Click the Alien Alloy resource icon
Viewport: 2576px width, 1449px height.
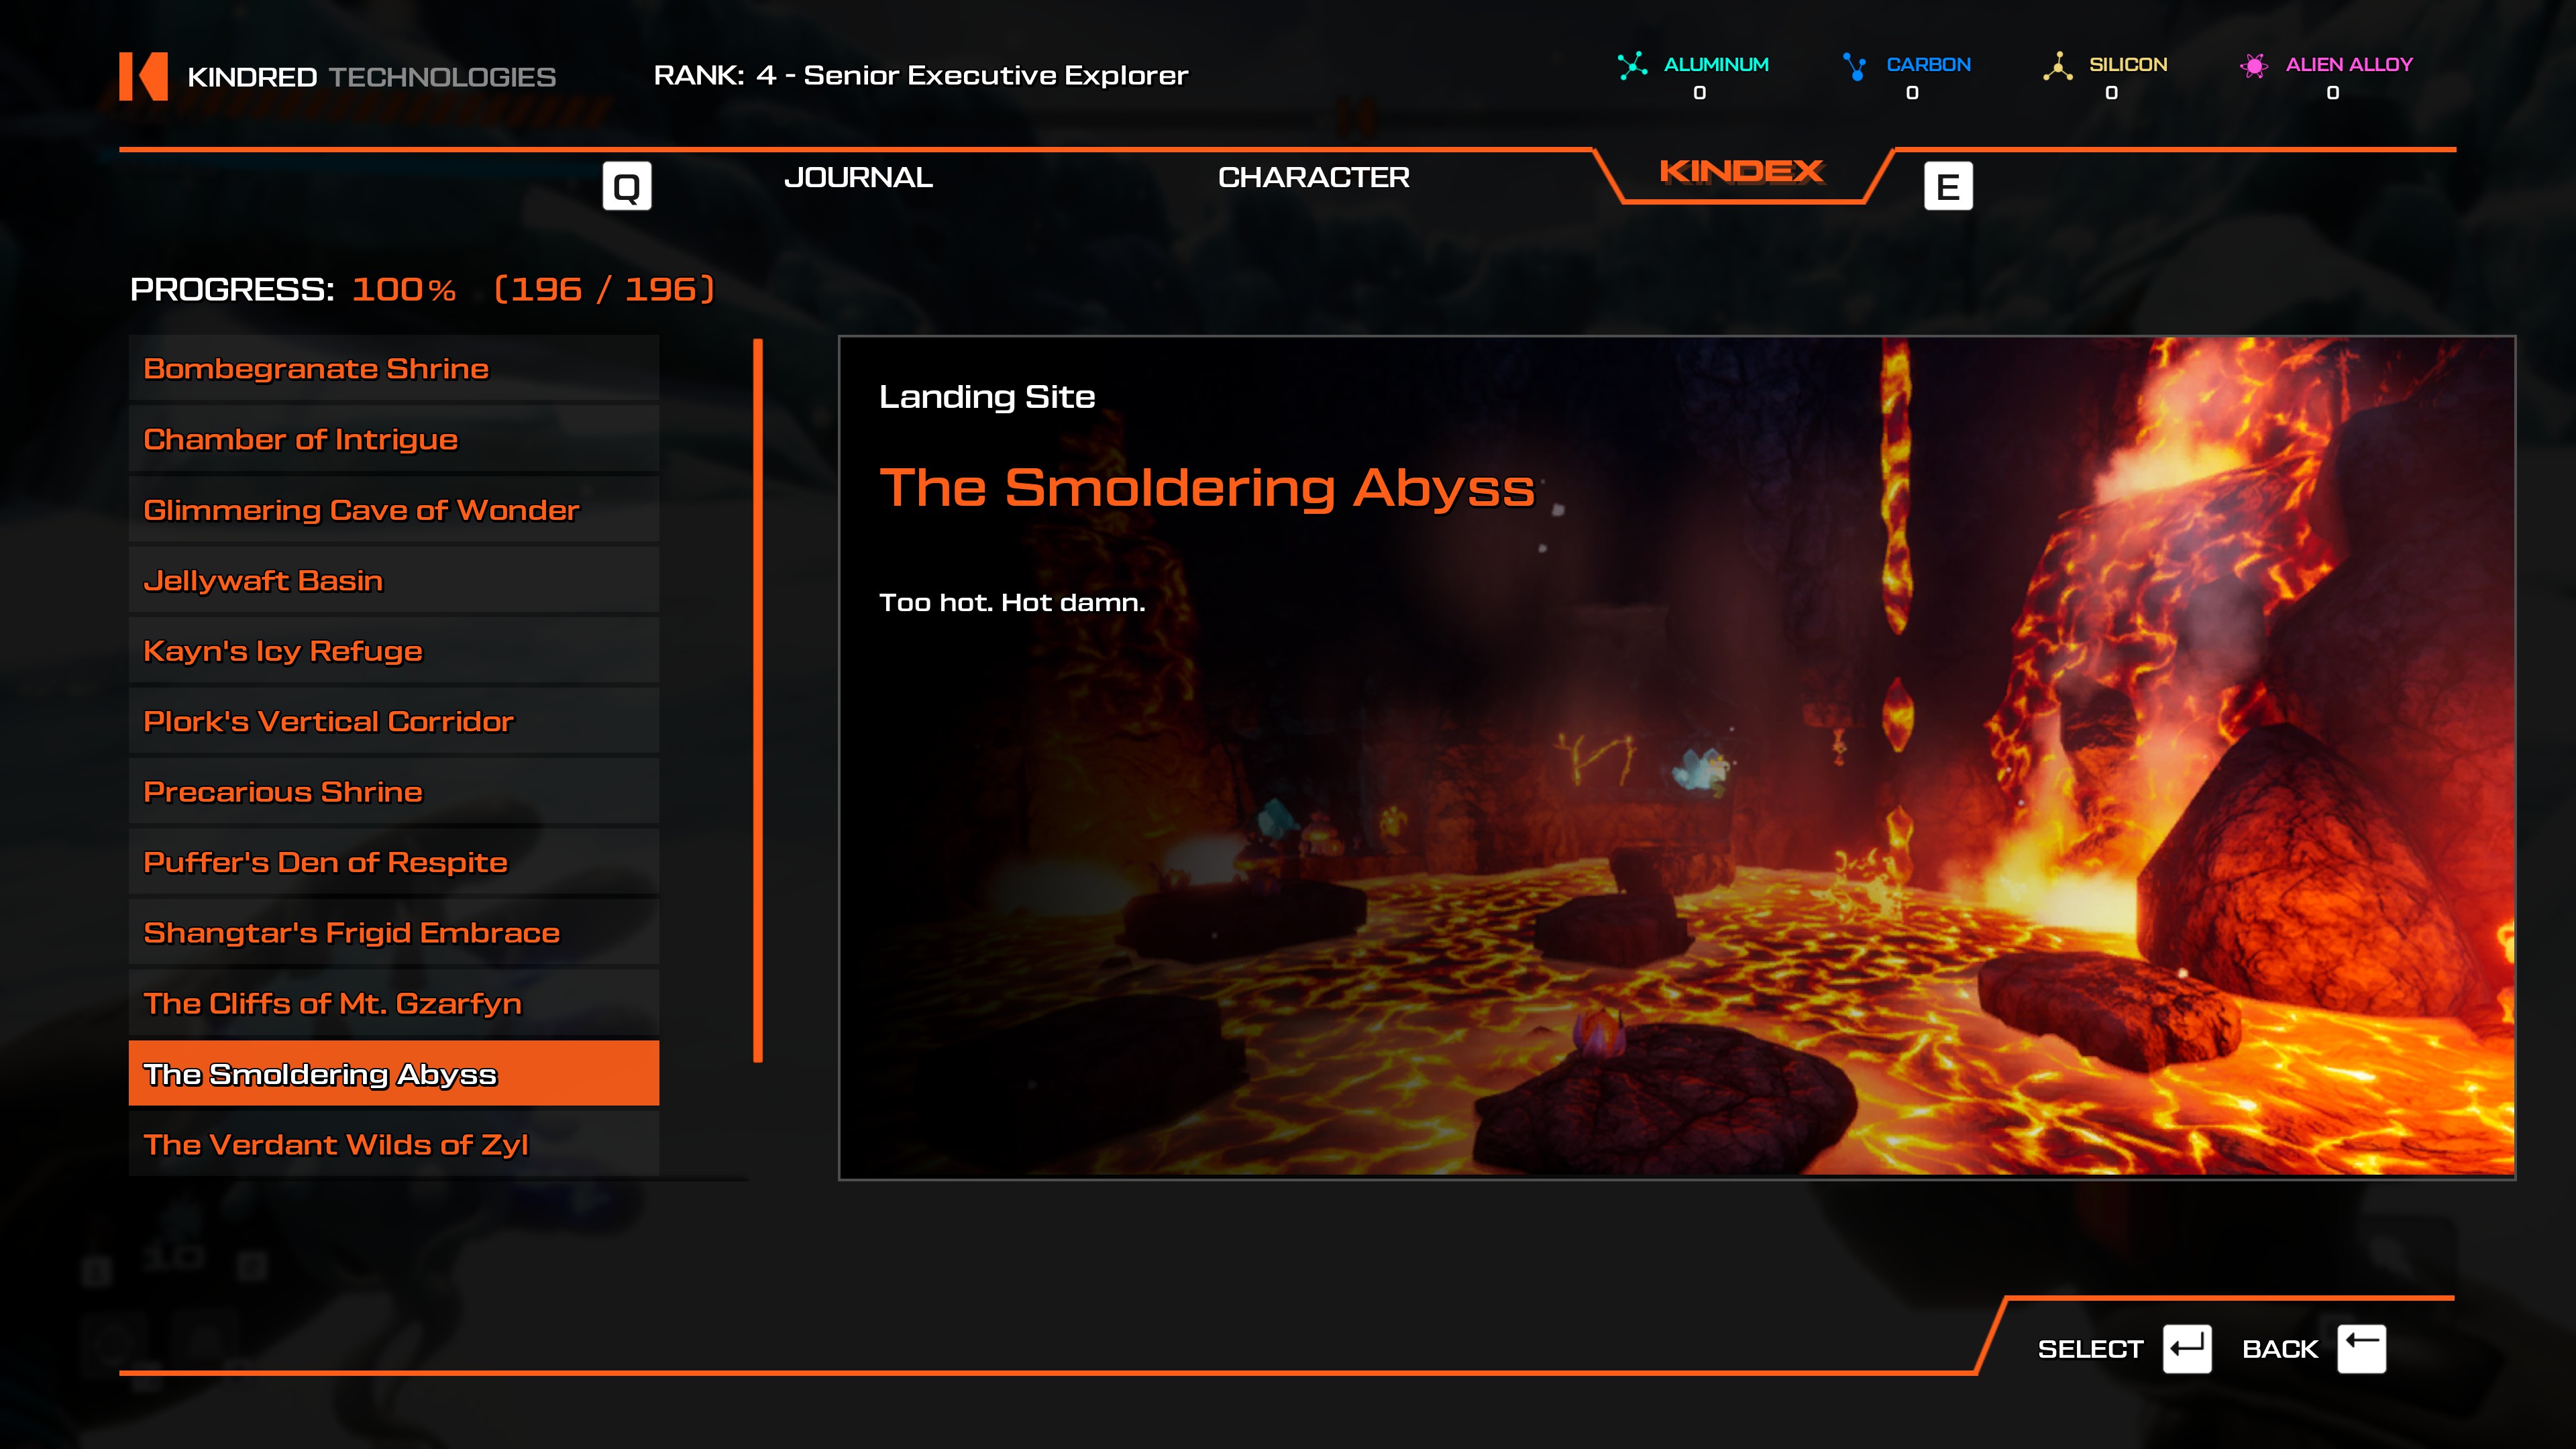[2253, 66]
